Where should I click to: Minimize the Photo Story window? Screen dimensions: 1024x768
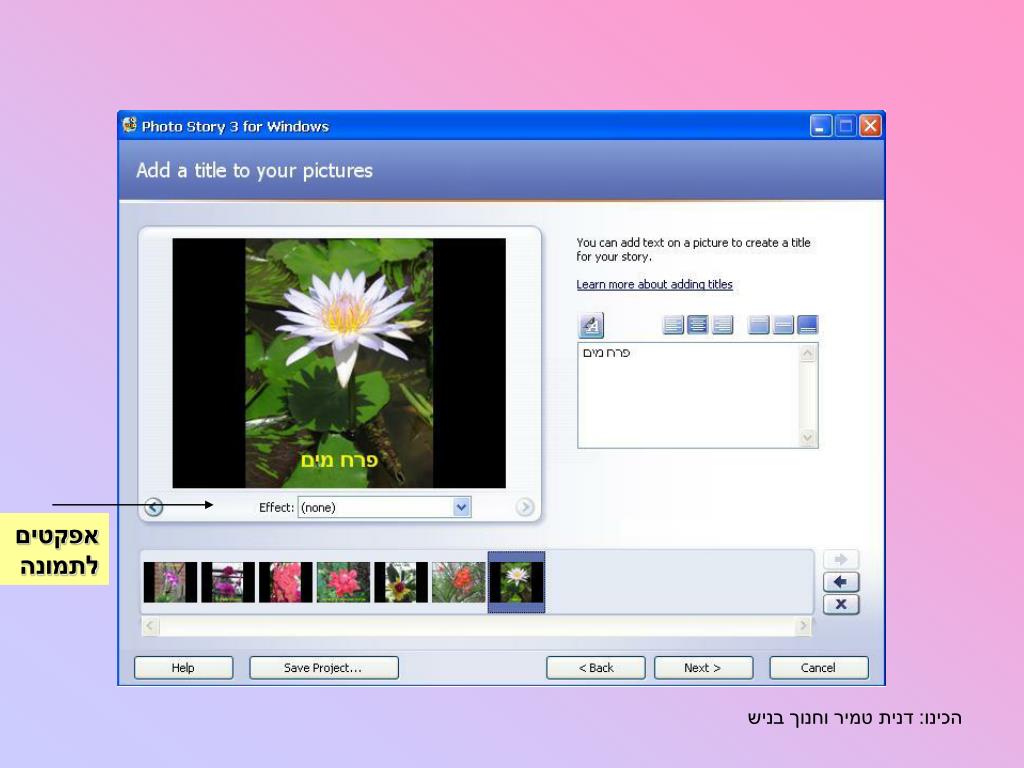pyautogui.click(x=821, y=125)
